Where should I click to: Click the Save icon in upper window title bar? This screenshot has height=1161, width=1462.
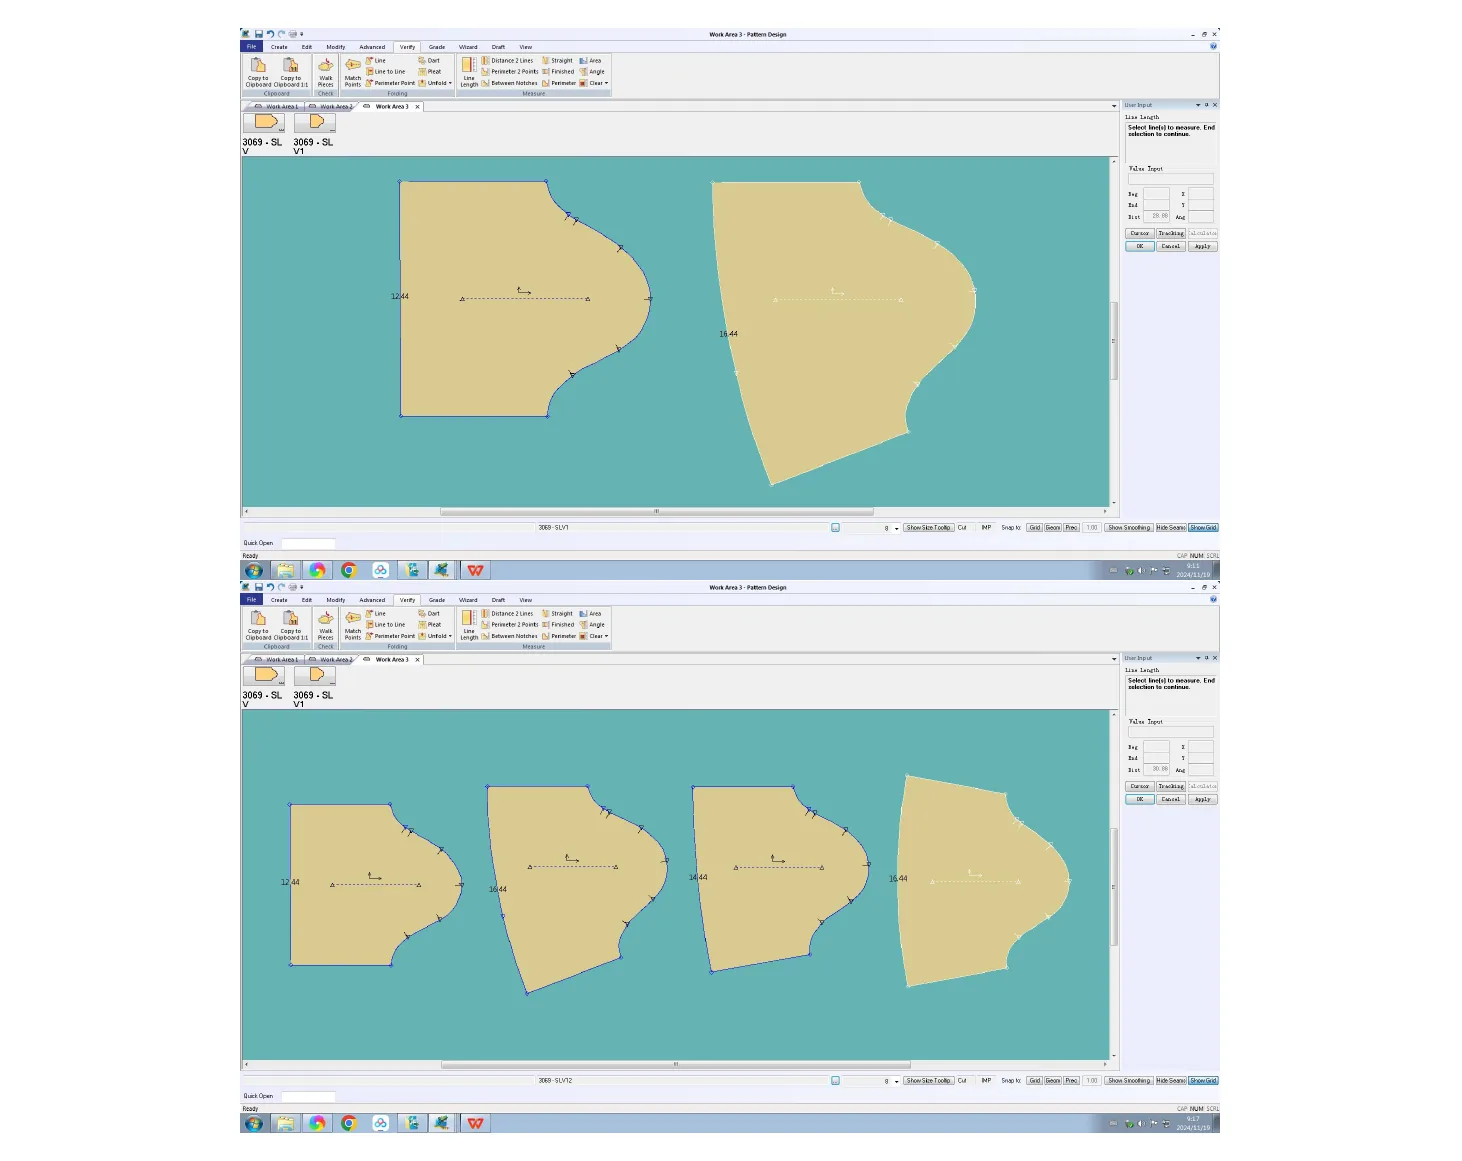[258, 34]
